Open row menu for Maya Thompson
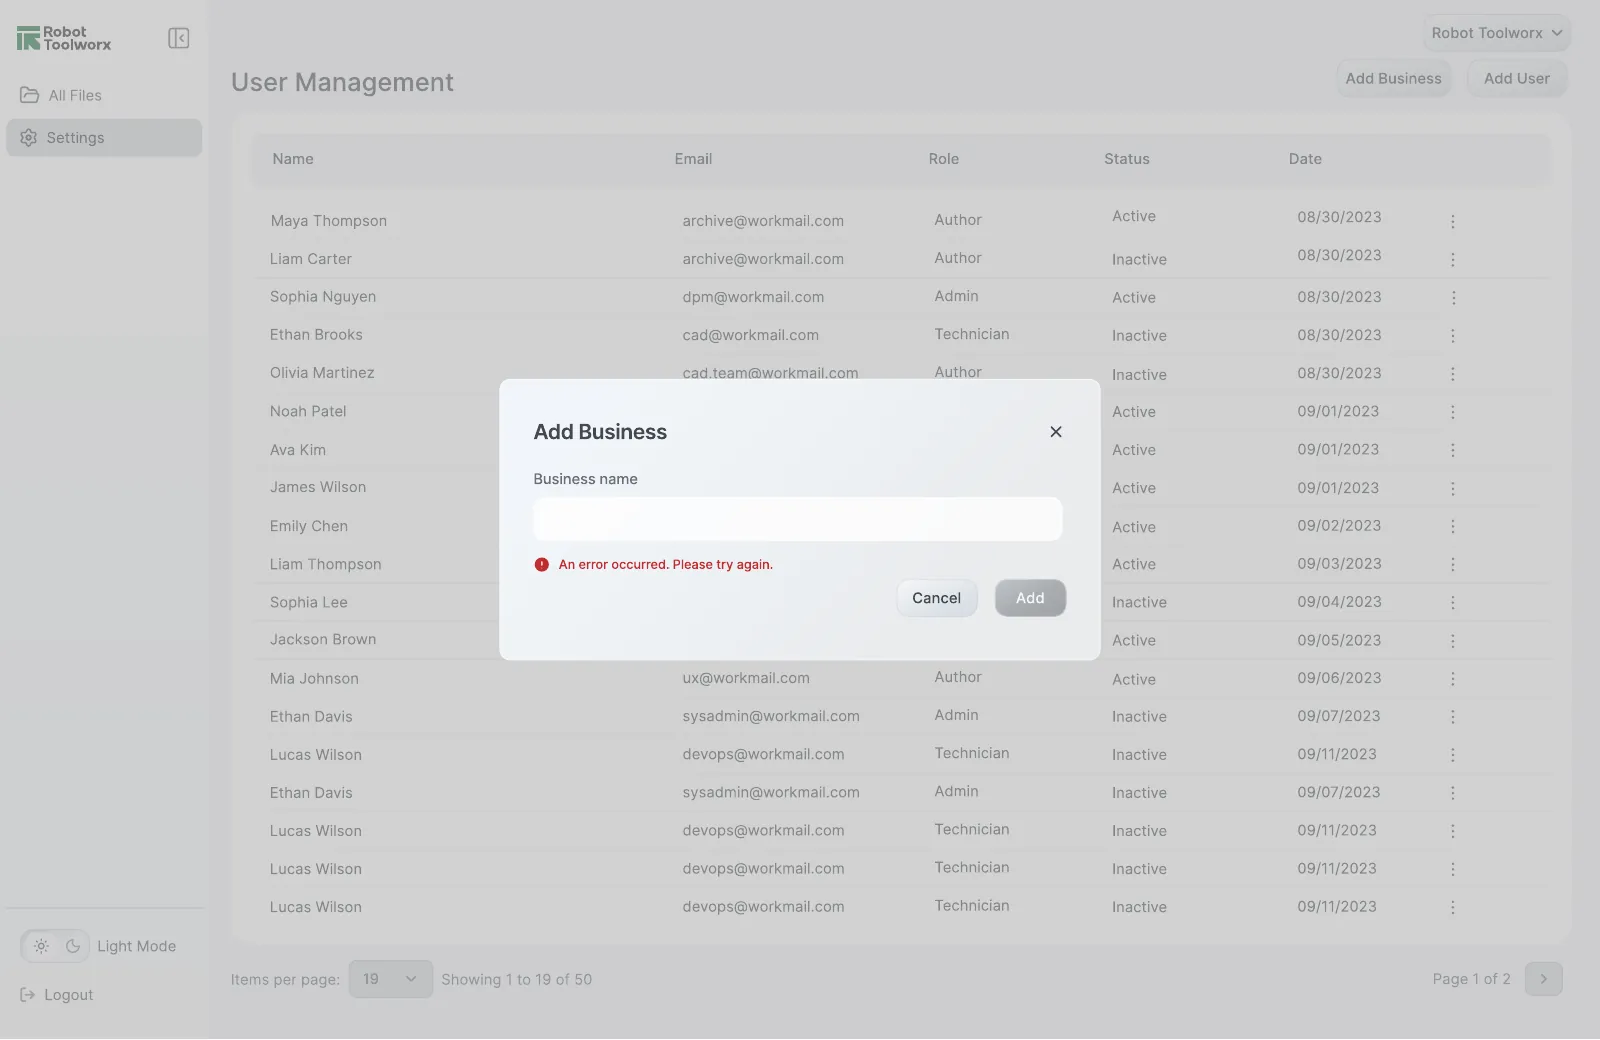The width and height of the screenshot is (1600, 1040). pyautogui.click(x=1453, y=221)
